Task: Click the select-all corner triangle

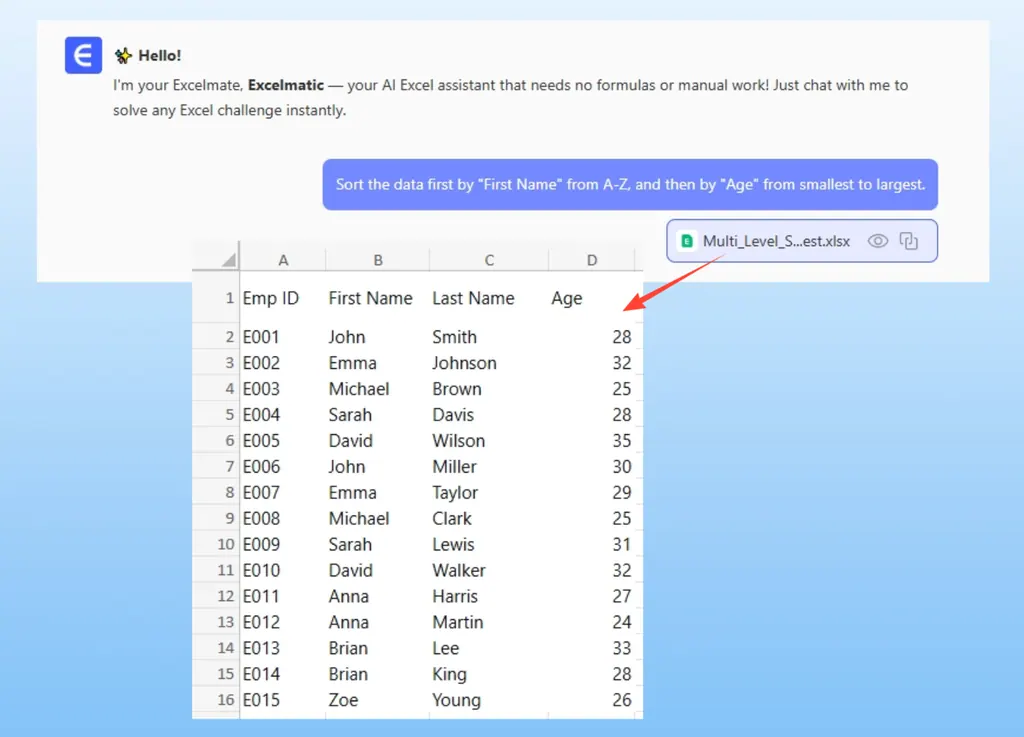Action: tap(229, 260)
